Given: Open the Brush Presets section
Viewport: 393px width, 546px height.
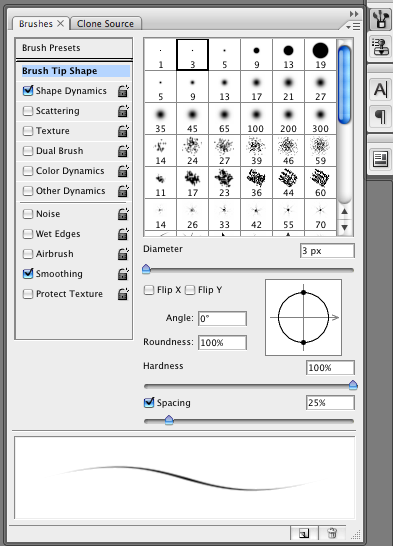Looking at the screenshot, I should pos(74,48).
